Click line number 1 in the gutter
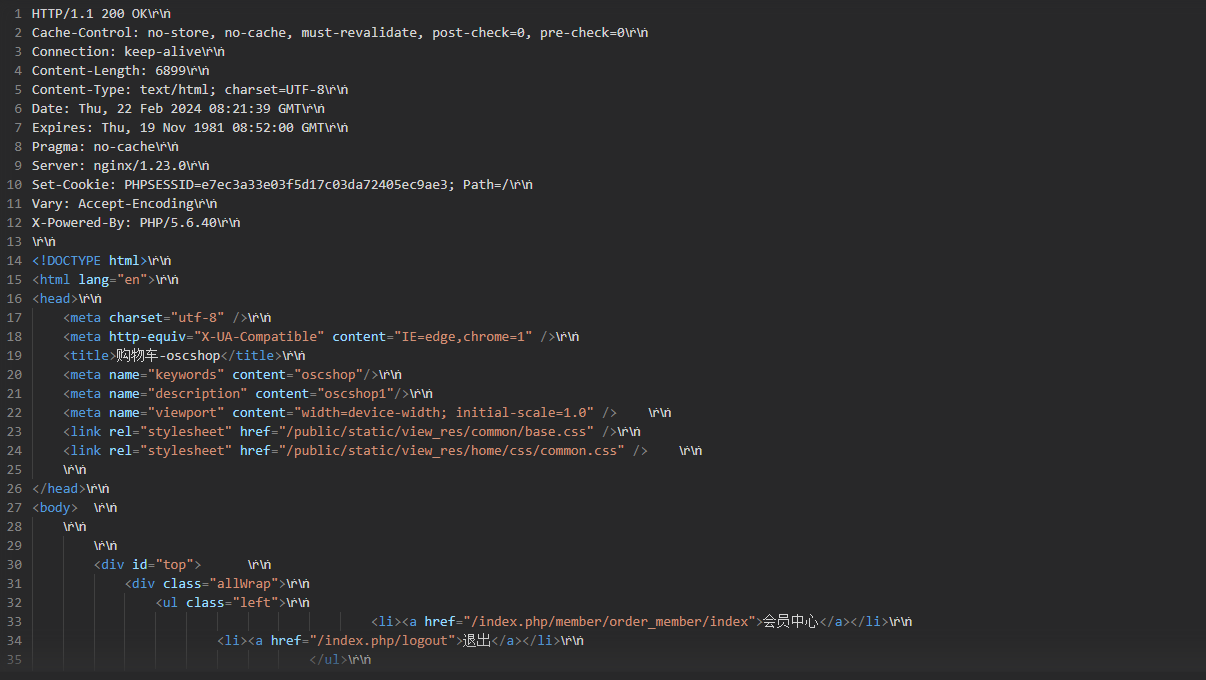Image resolution: width=1206 pixels, height=680 pixels. coord(18,14)
